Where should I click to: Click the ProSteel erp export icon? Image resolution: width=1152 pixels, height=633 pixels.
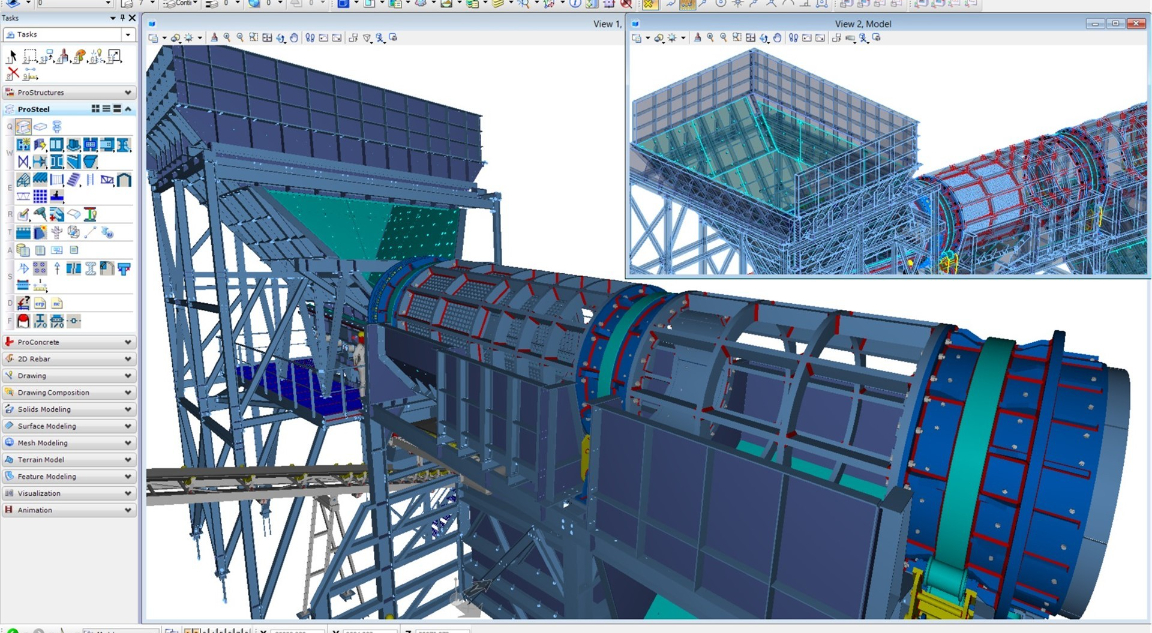coord(40,303)
